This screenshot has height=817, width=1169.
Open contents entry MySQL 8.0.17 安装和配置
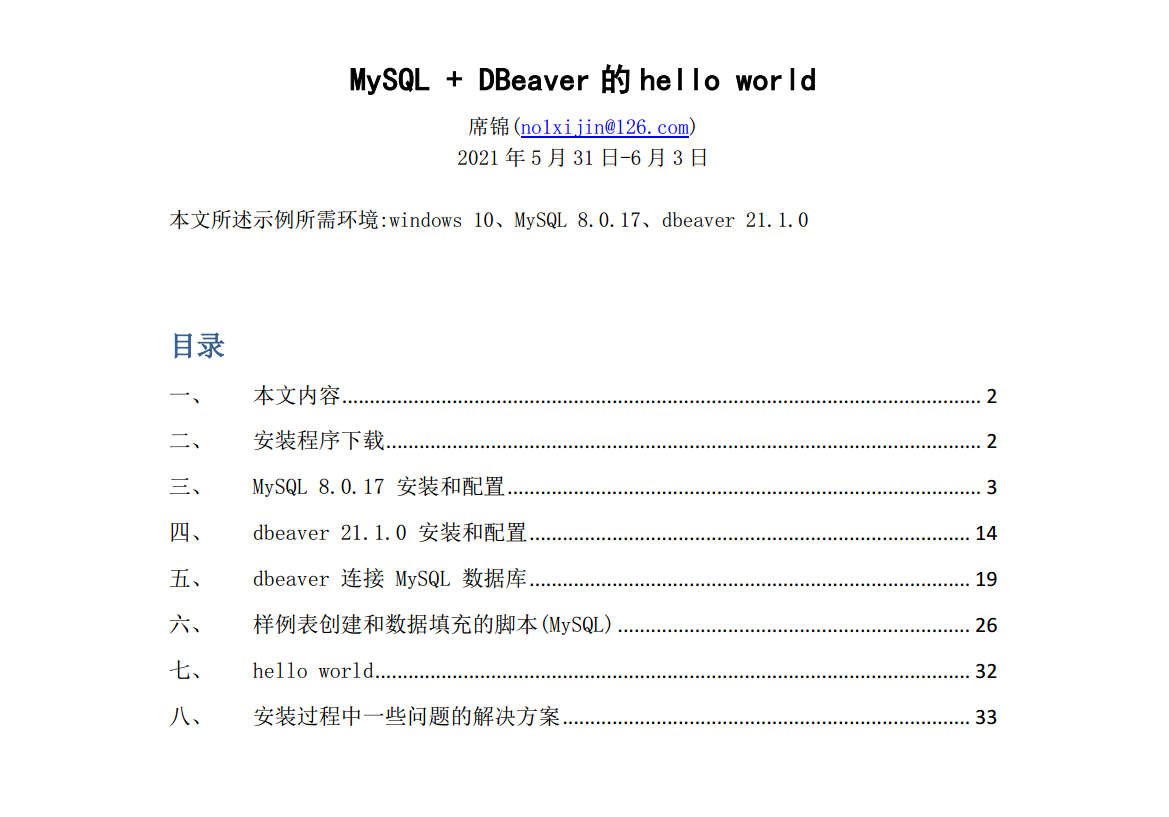pos(583,488)
